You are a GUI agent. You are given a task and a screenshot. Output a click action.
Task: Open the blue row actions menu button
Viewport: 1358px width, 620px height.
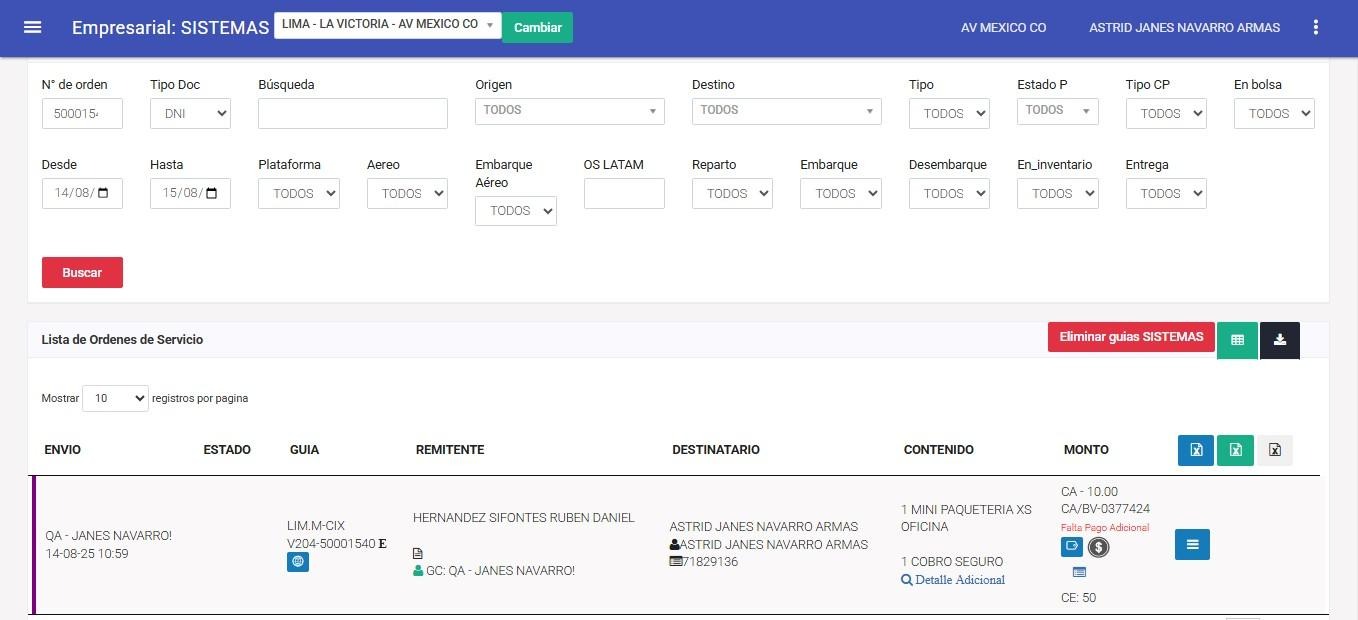1192,544
